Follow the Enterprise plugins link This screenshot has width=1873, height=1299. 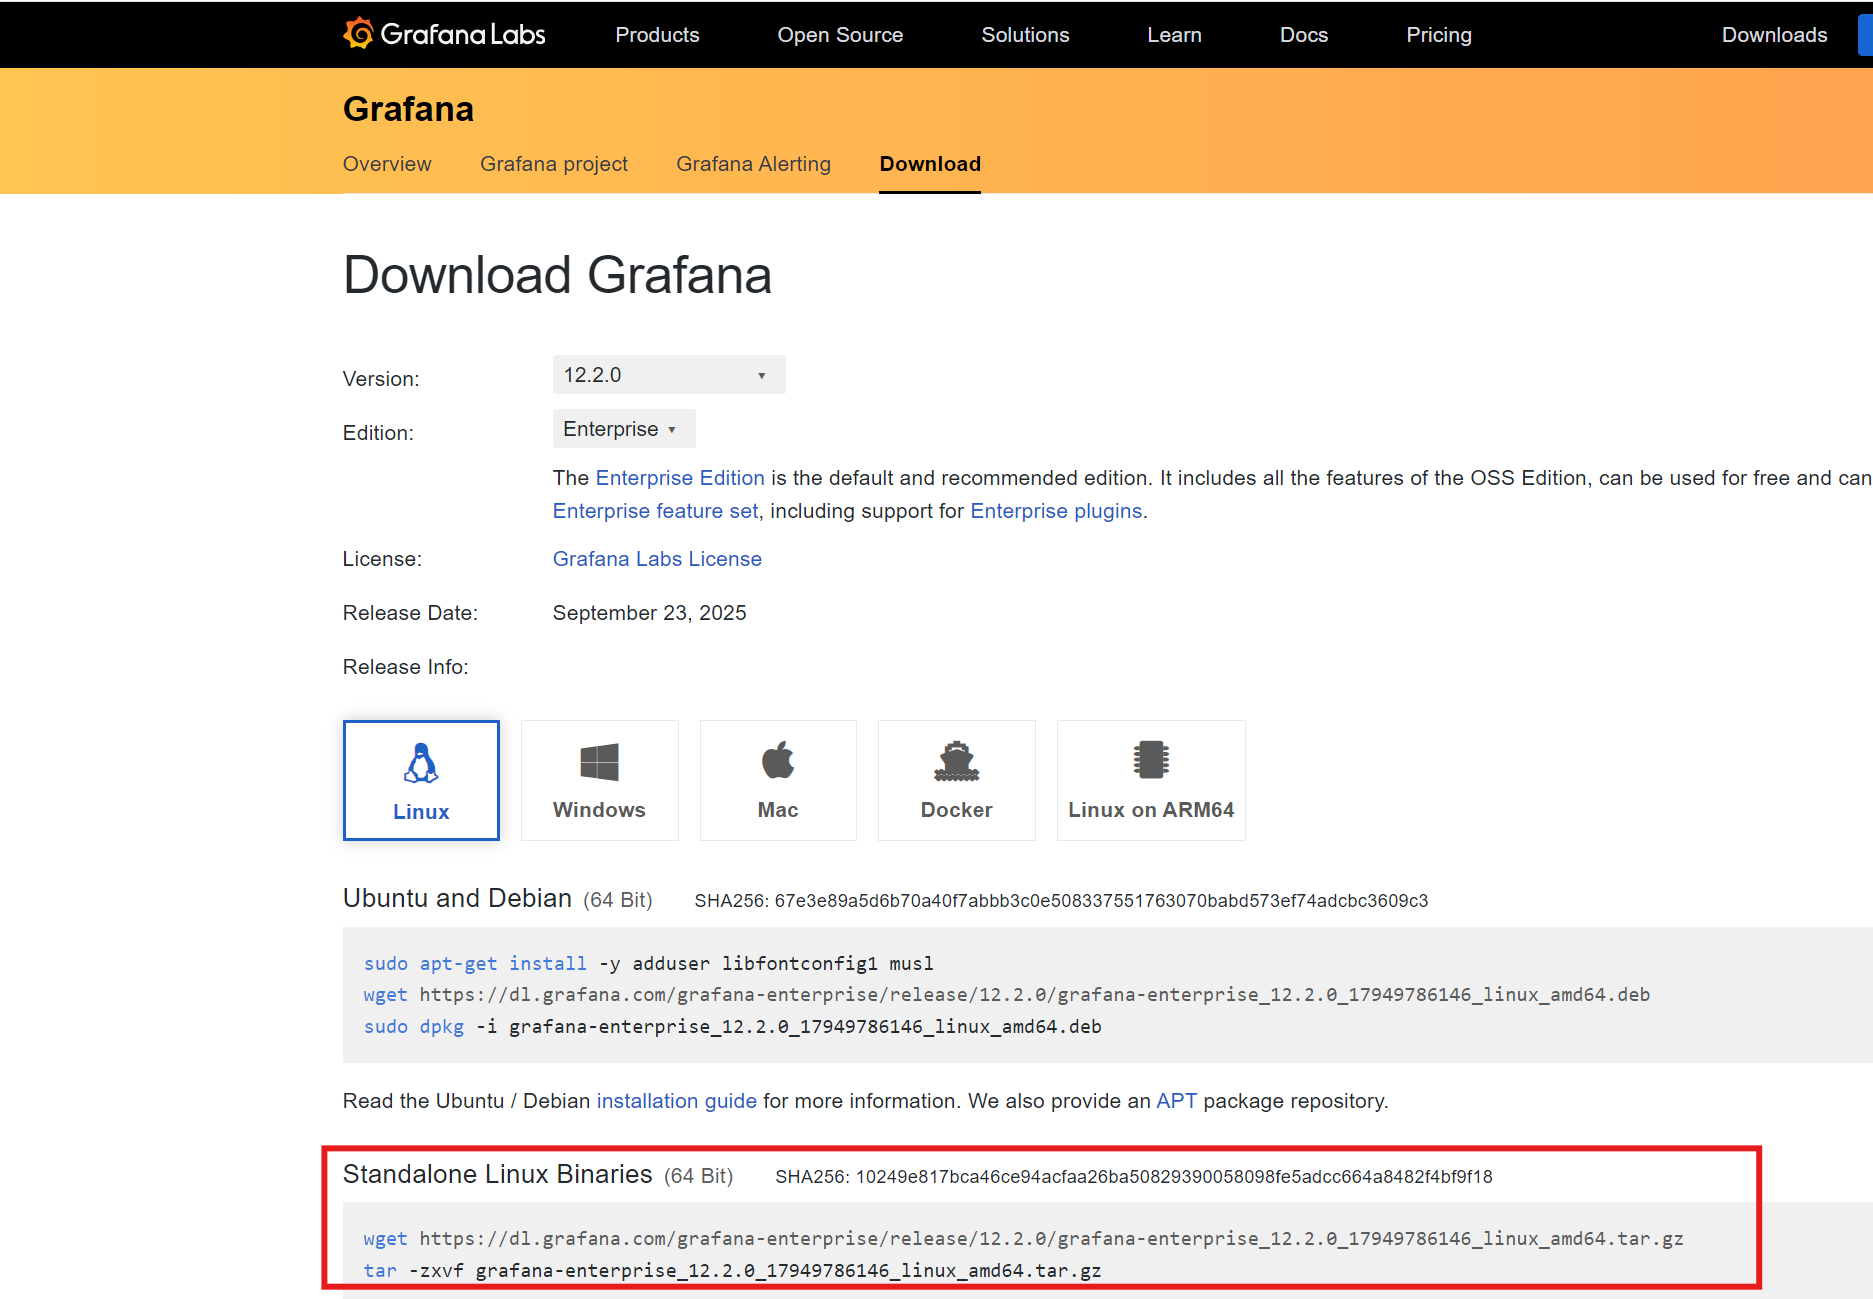pos(1056,511)
